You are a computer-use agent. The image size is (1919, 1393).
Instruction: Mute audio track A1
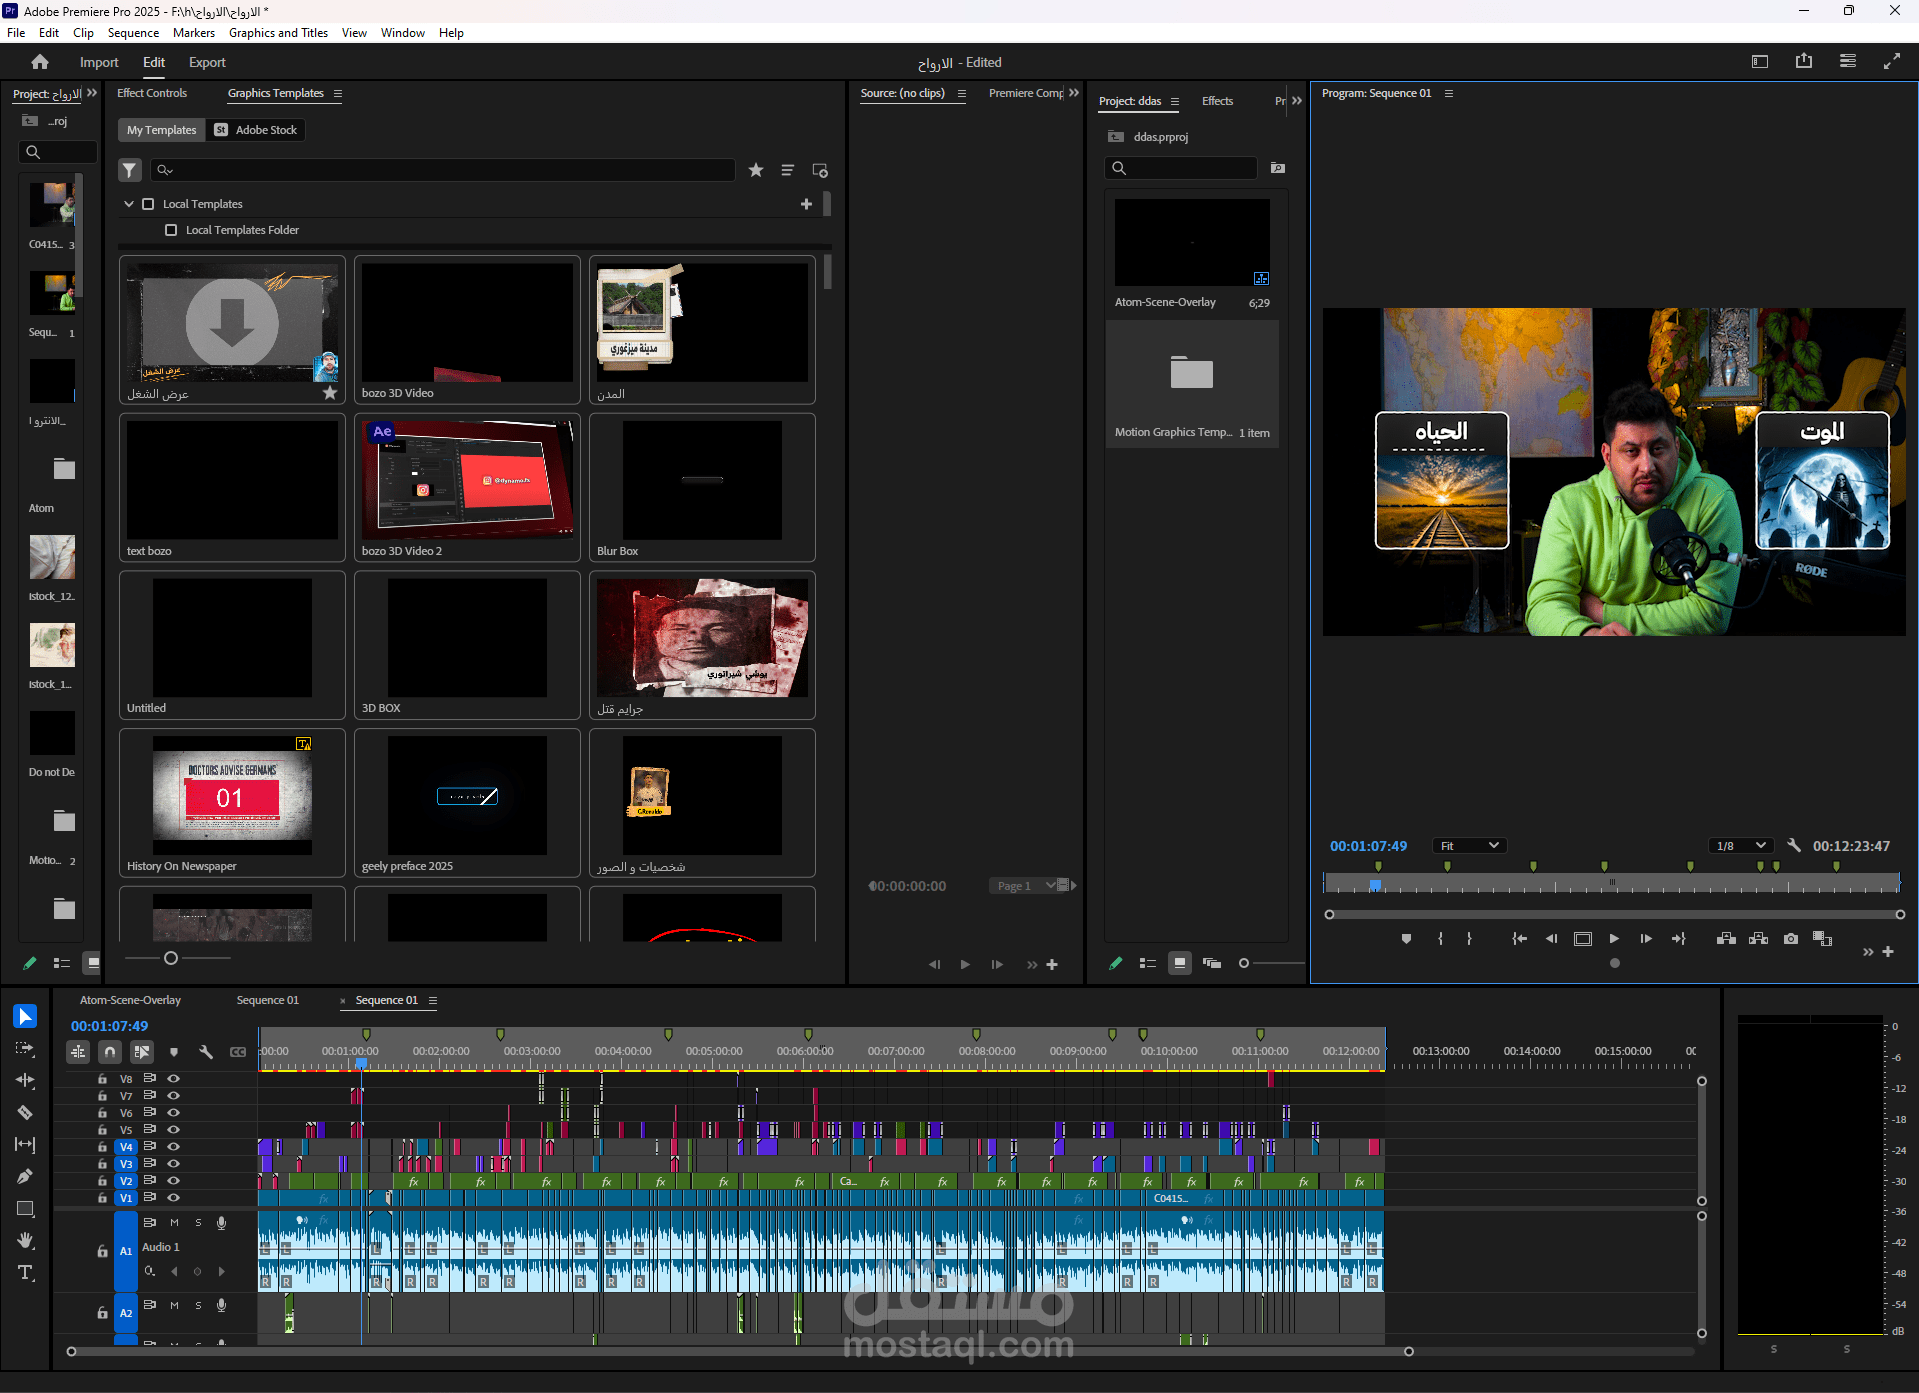[x=174, y=1222]
